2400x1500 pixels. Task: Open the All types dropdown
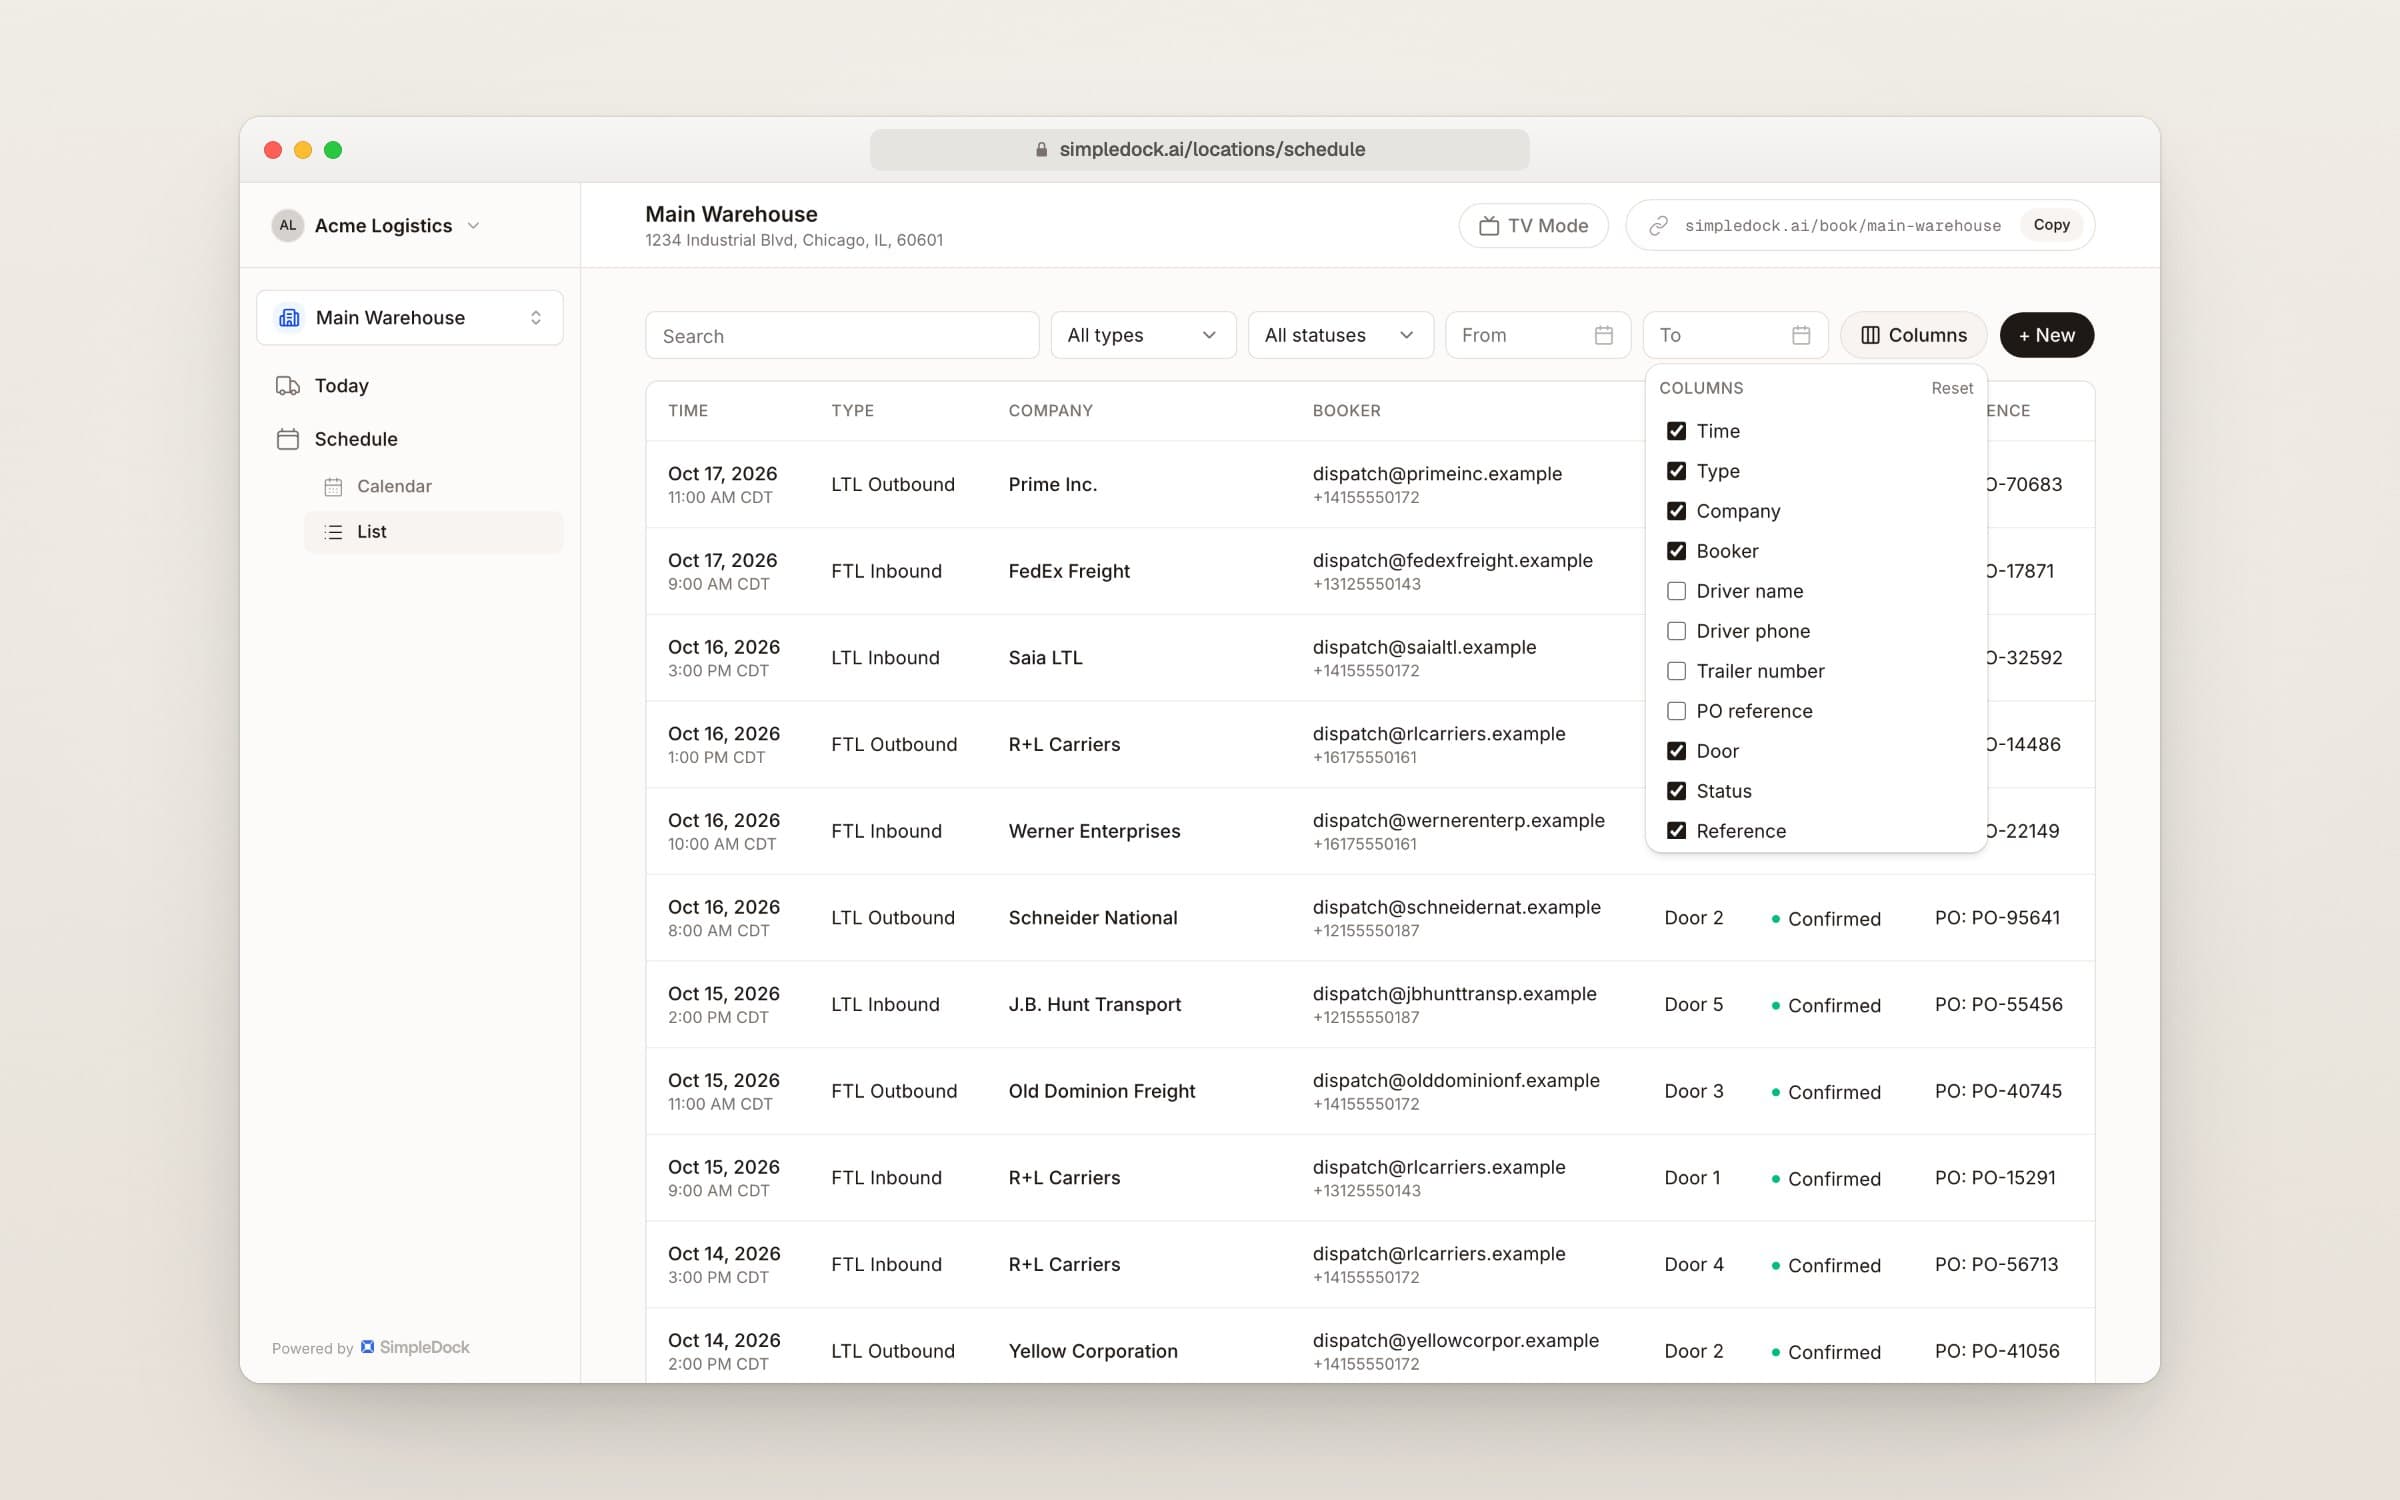[1143, 335]
